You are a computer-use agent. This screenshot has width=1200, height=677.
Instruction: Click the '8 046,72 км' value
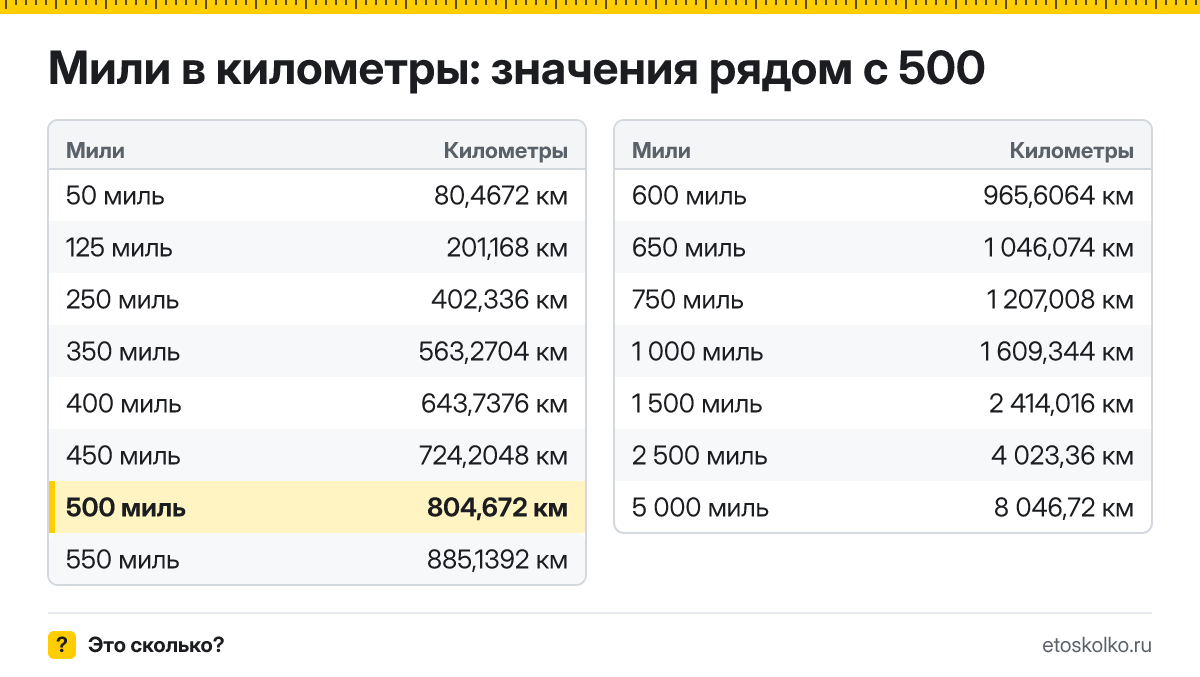(x=1064, y=507)
